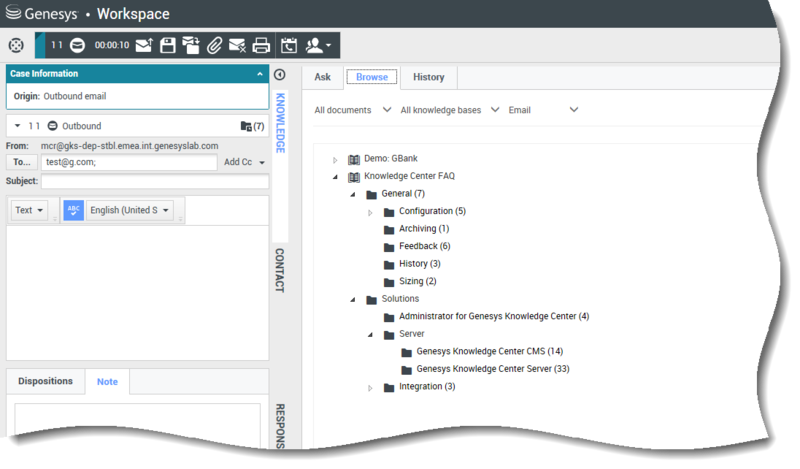Click the round email interaction icon in toolbar

pos(78,45)
